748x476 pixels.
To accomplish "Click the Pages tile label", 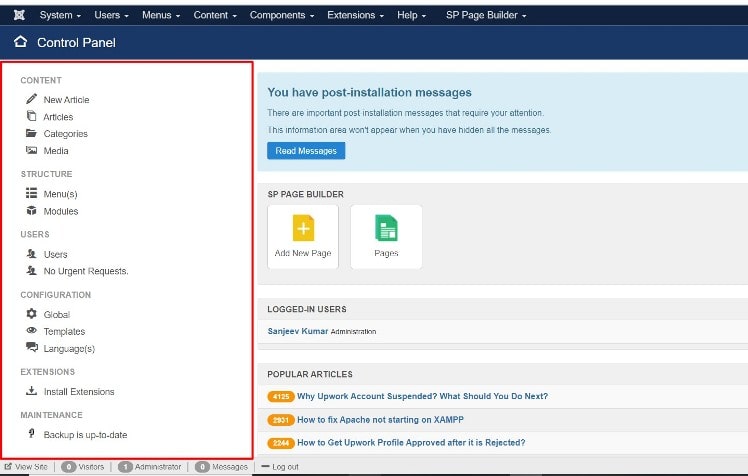I will (386, 253).
